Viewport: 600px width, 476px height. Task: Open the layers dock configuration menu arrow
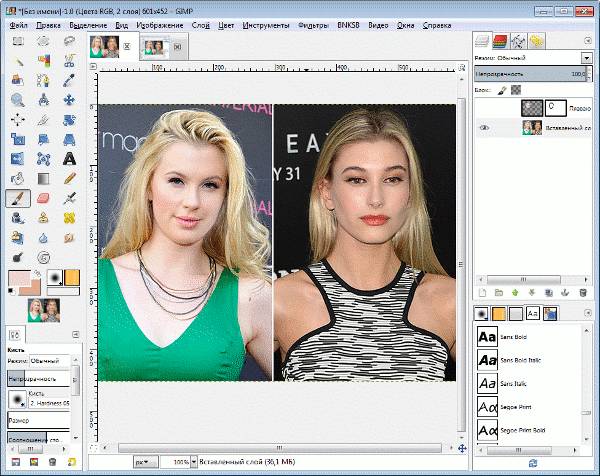588,41
